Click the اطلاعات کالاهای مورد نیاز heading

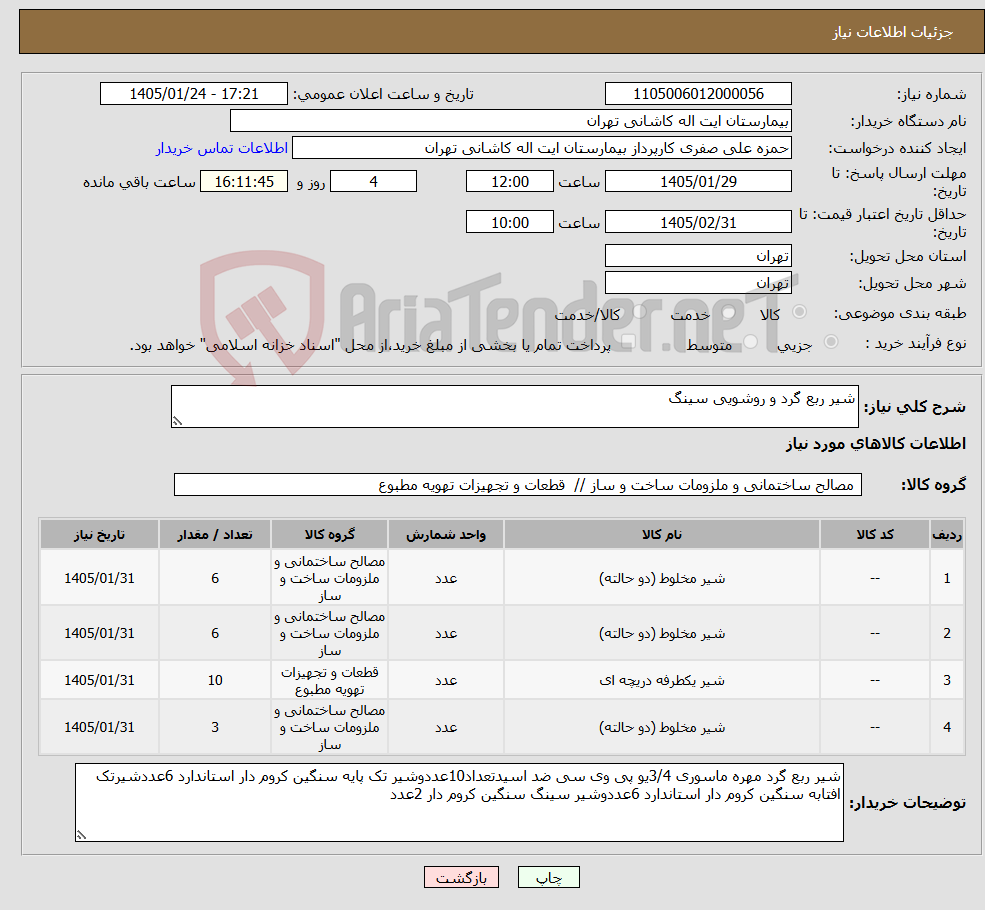pos(876,444)
